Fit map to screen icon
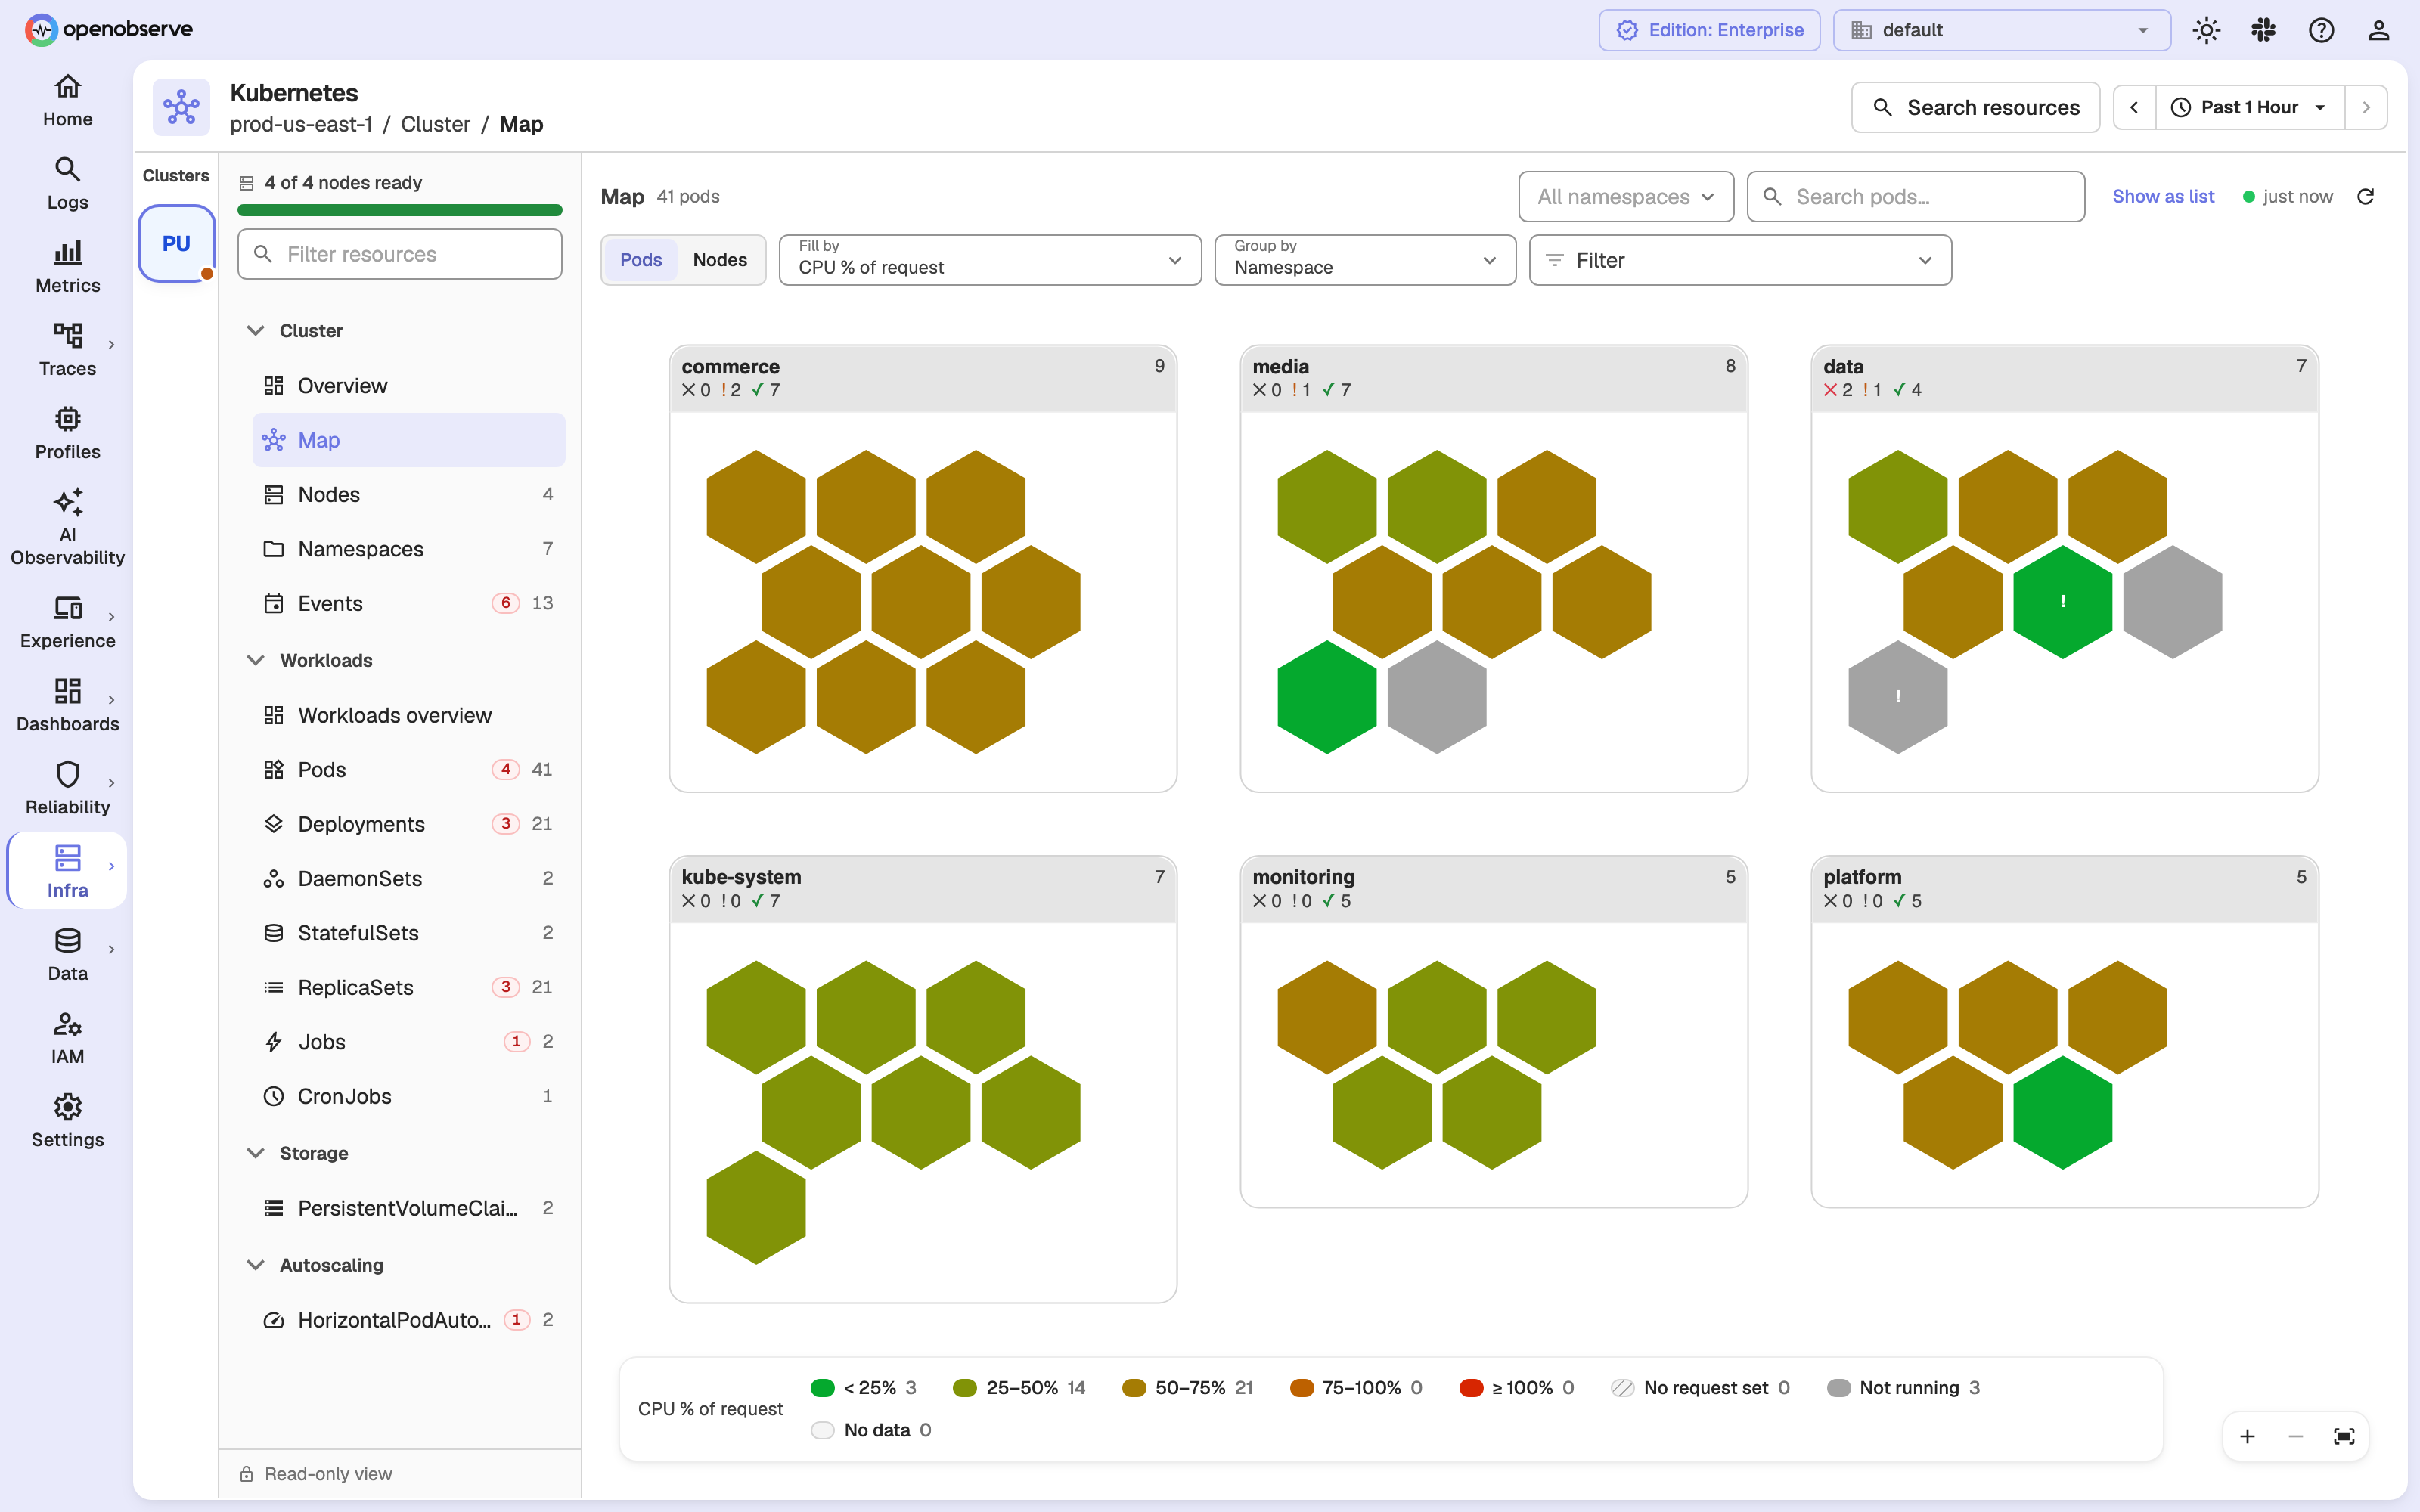This screenshot has width=2420, height=1512. (x=2344, y=1437)
